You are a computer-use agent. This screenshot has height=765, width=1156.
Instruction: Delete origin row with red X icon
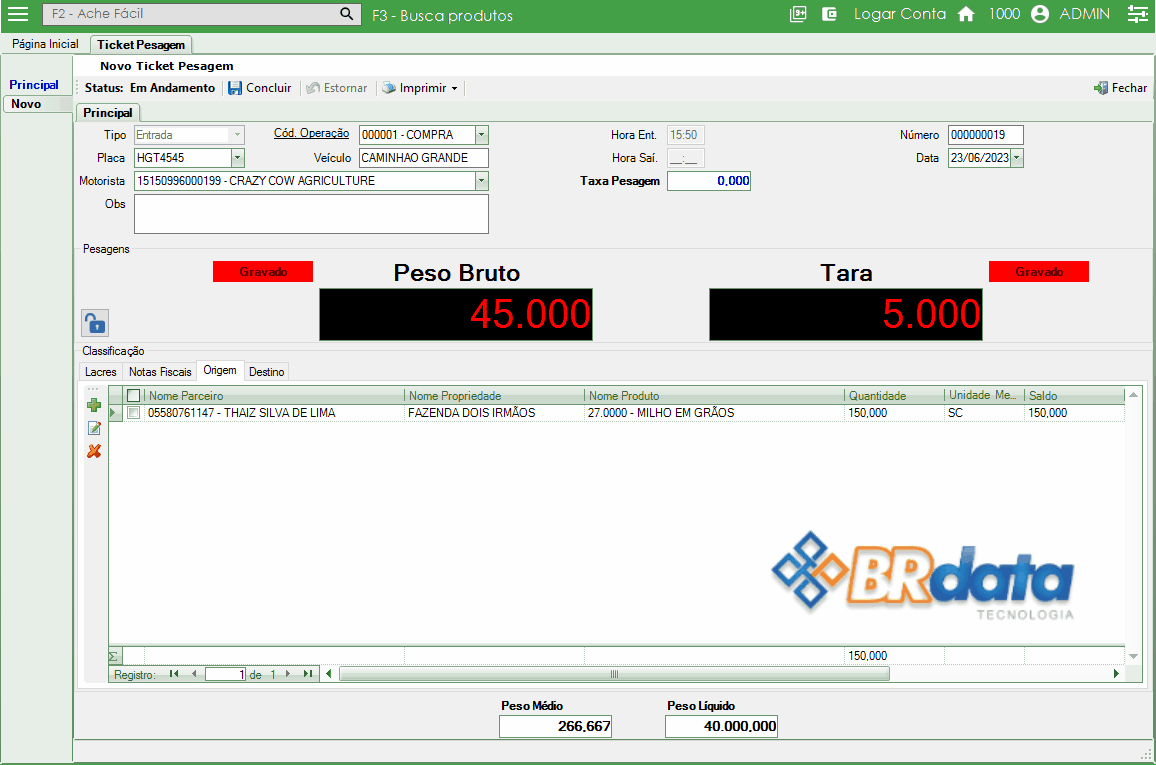tap(94, 451)
